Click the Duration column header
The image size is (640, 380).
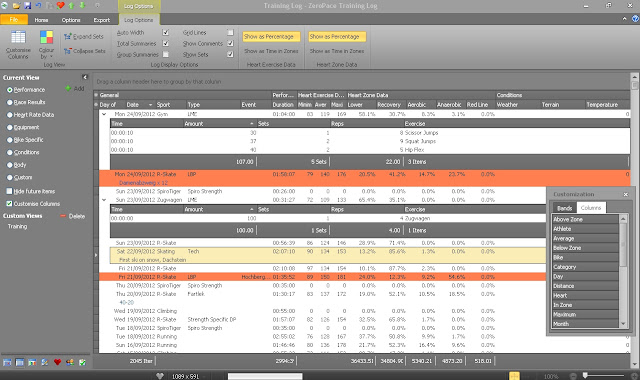click(283, 105)
